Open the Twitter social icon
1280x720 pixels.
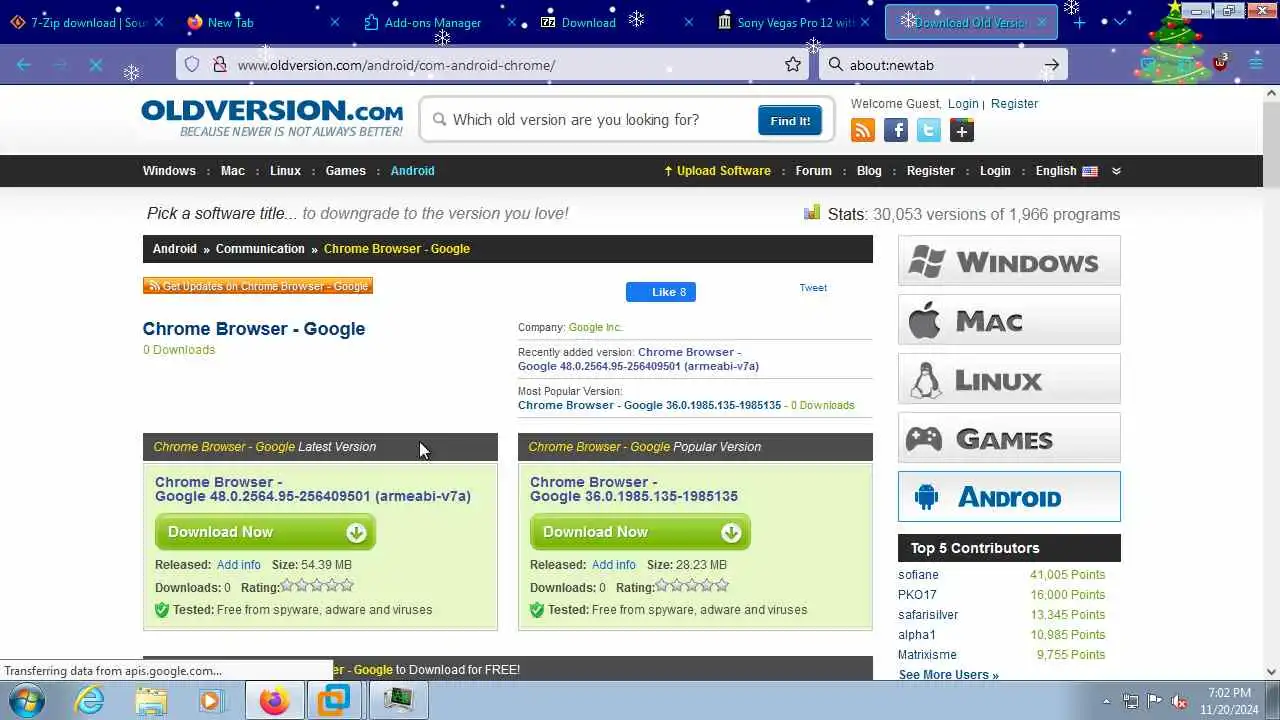coord(929,130)
